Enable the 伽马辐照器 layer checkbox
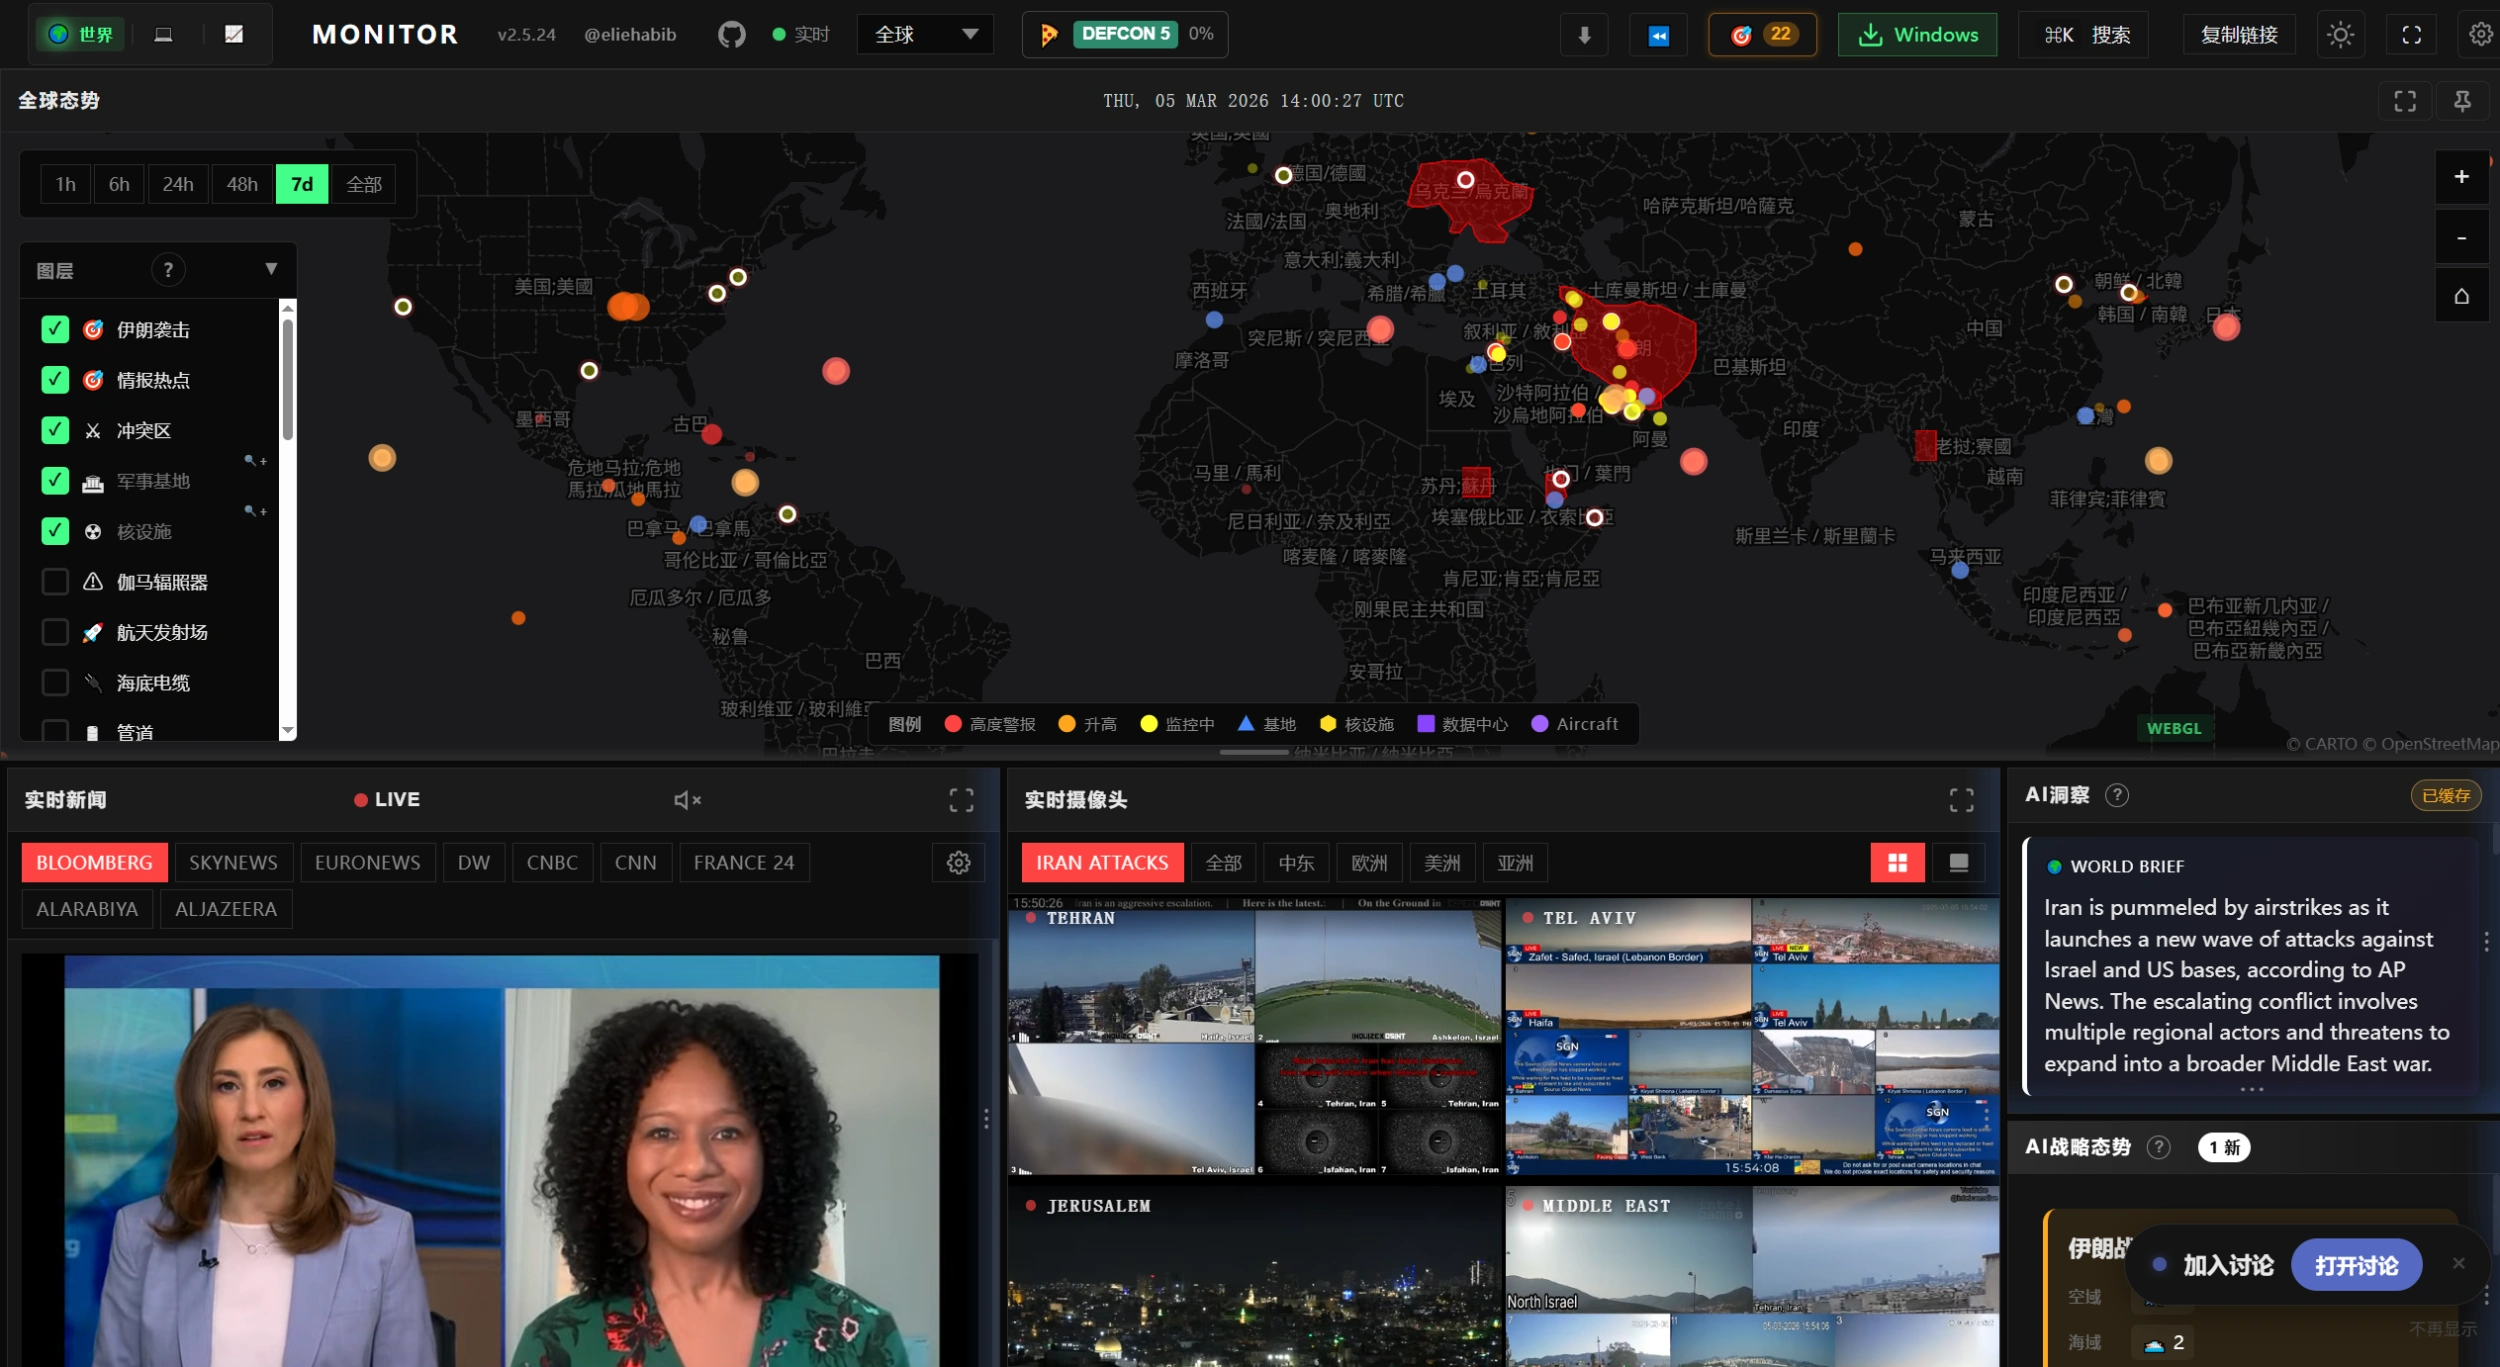The image size is (2500, 1367). [55, 582]
